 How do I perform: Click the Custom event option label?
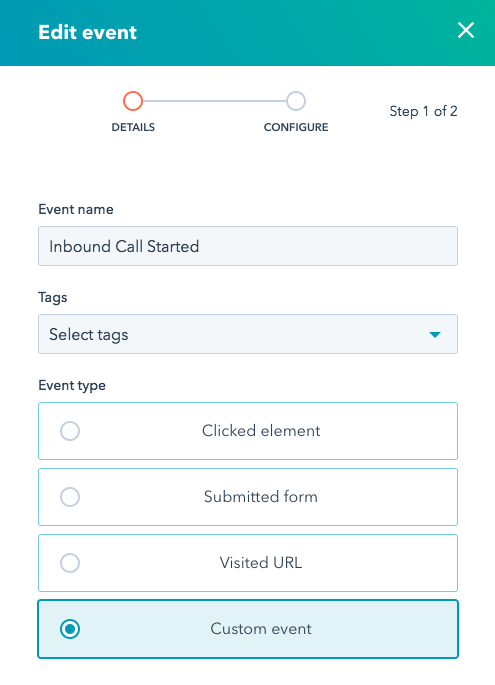261,629
